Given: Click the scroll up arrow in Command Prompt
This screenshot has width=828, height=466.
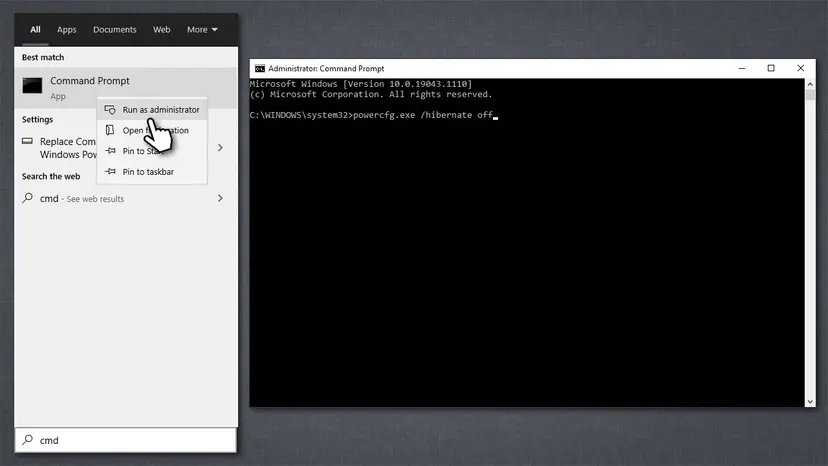Looking at the screenshot, I should (810, 84).
